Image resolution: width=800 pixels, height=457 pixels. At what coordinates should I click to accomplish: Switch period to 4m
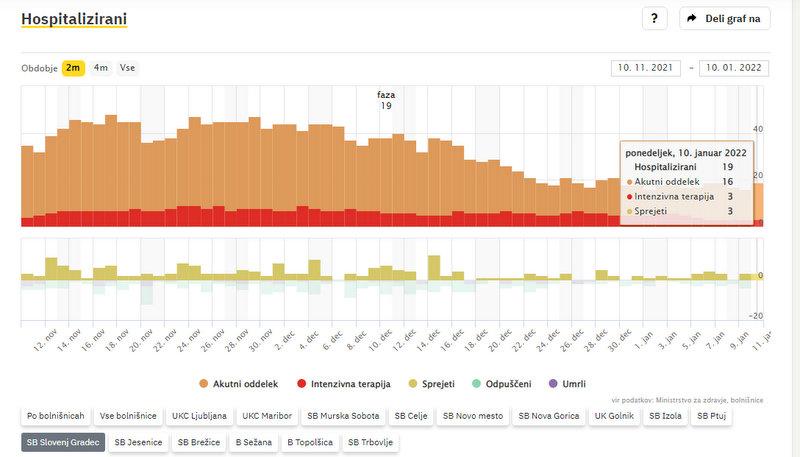[x=101, y=68]
